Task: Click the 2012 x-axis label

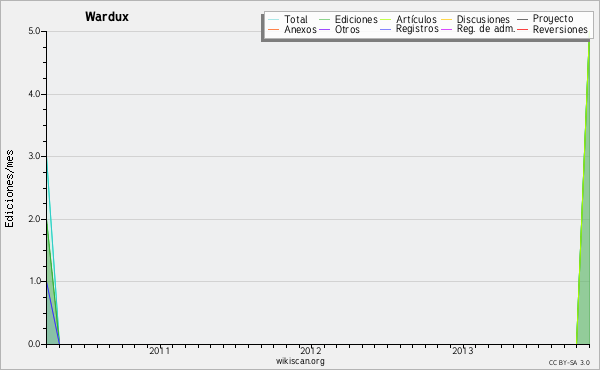Action: 311,350
